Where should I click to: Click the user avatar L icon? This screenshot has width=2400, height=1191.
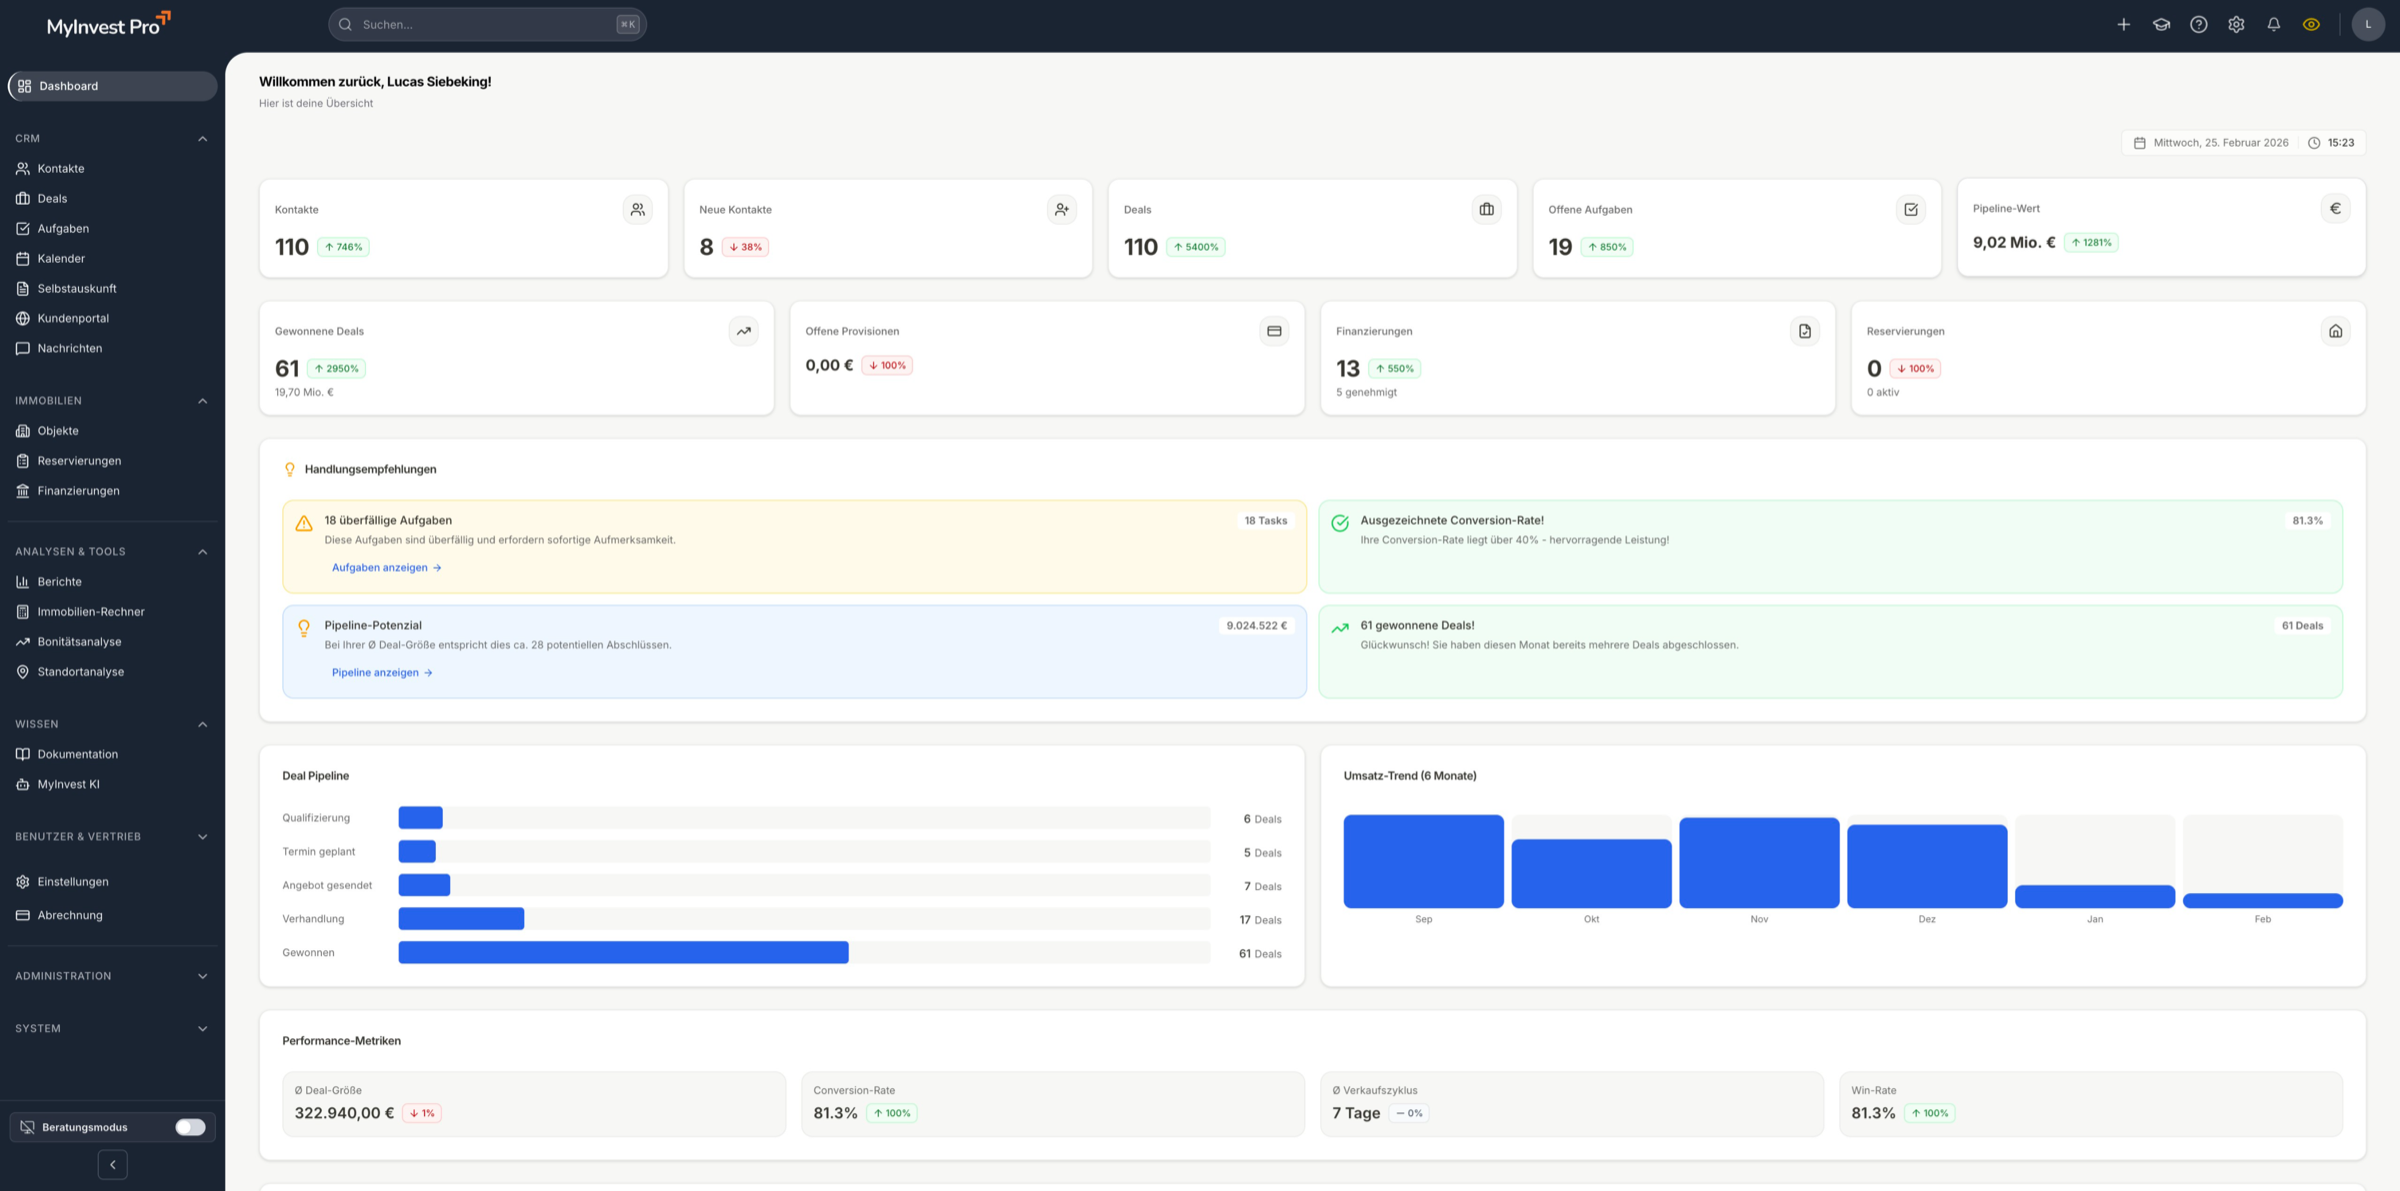point(2367,24)
